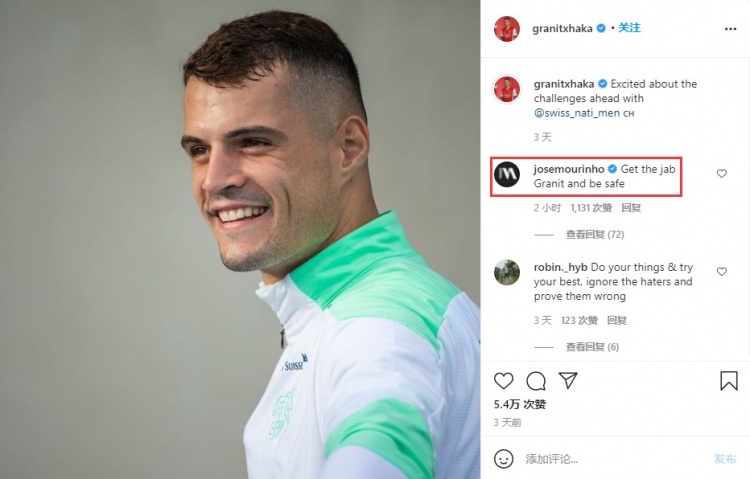Open josemourinho's profile avatar

click(x=507, y=174)
